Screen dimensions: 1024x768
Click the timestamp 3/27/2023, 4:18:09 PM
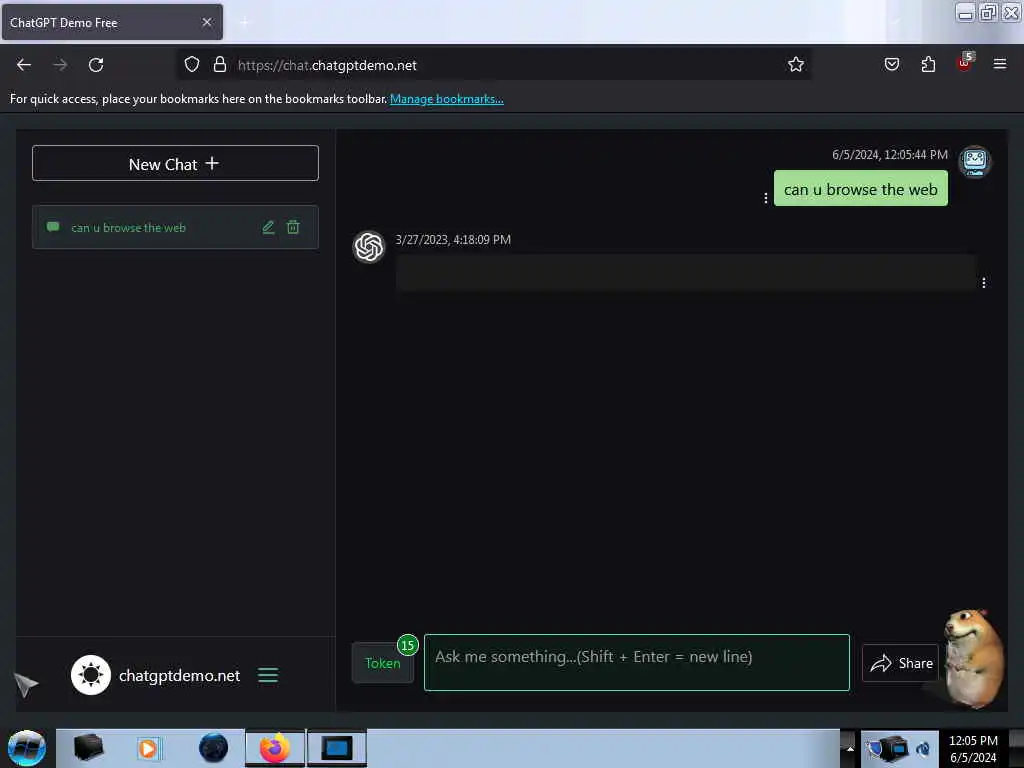453,240
